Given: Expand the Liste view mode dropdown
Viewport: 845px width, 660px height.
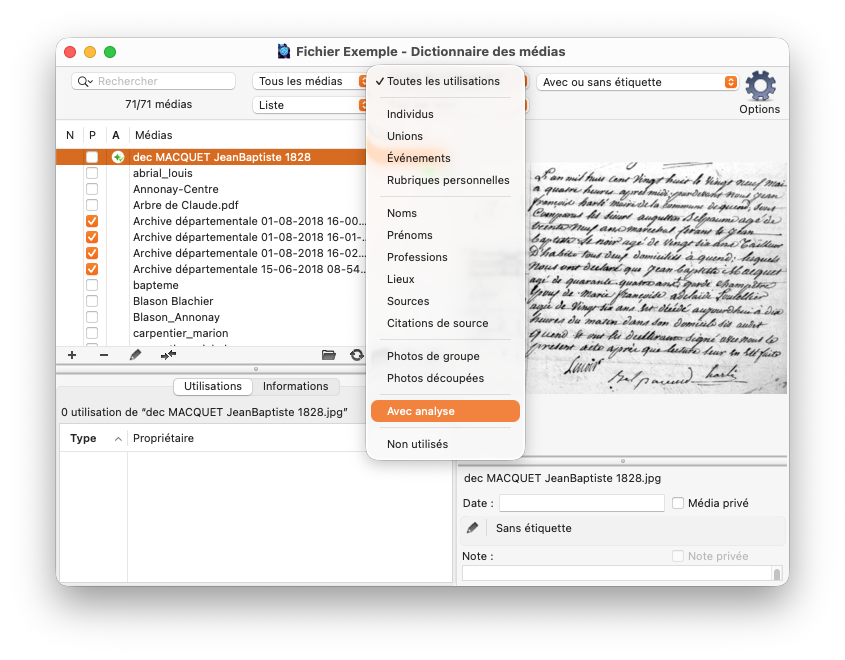Looking at the screenshot, I should [310, 105].
